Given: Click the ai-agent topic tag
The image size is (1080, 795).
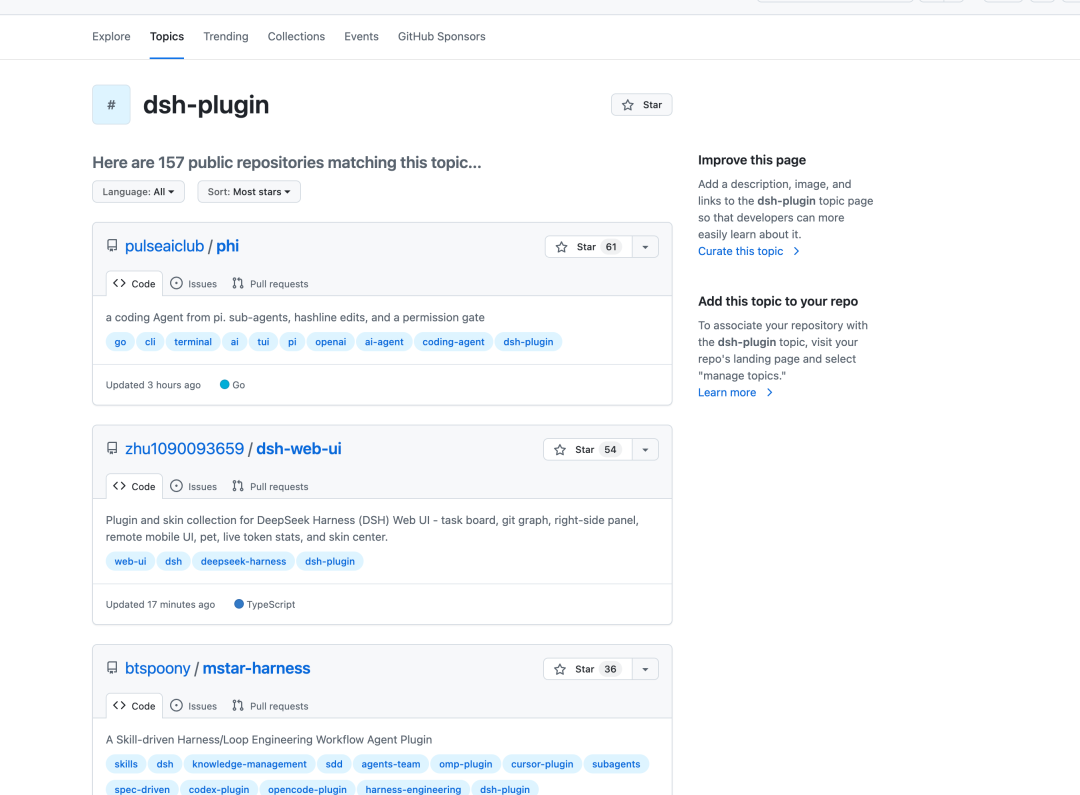Looking at the screenshot, I should point(384,342).
